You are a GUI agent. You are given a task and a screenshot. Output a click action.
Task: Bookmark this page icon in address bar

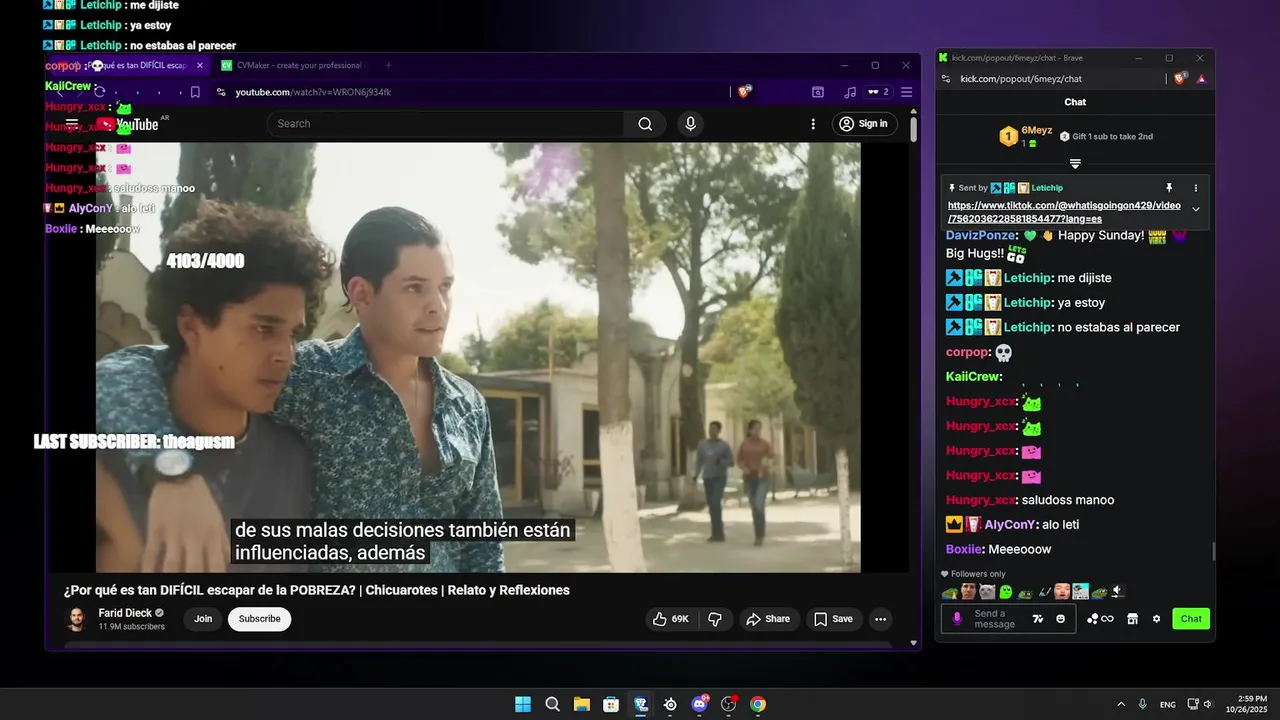coord(195,92)
